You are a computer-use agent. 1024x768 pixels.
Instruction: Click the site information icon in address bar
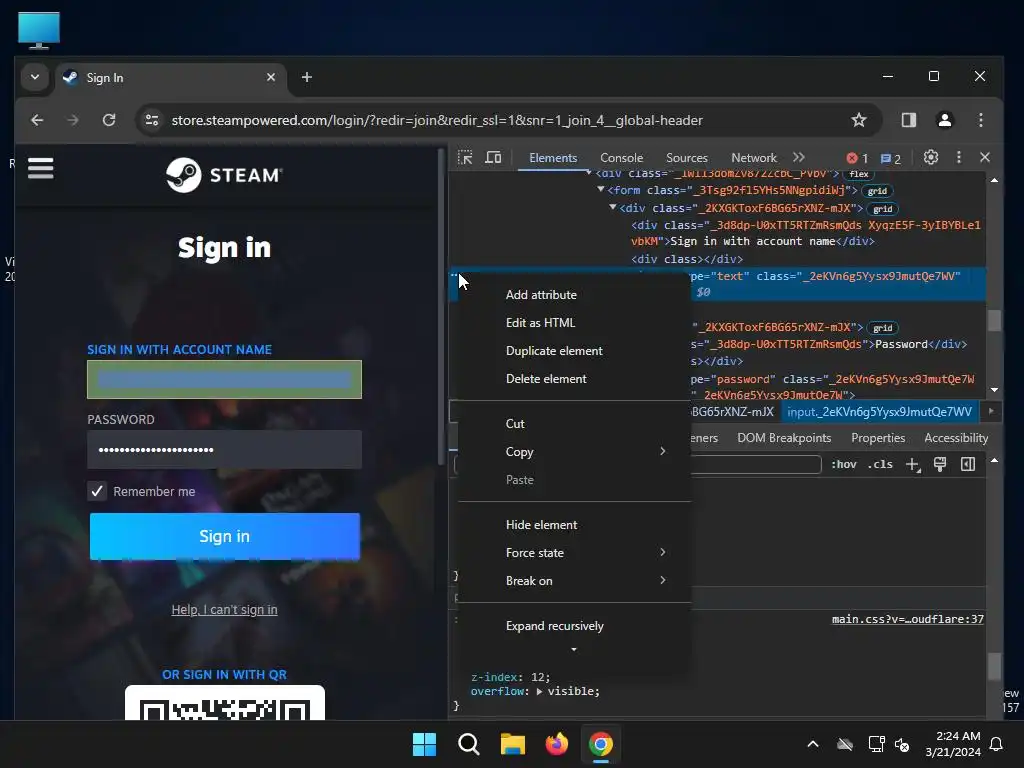[152, 120]
